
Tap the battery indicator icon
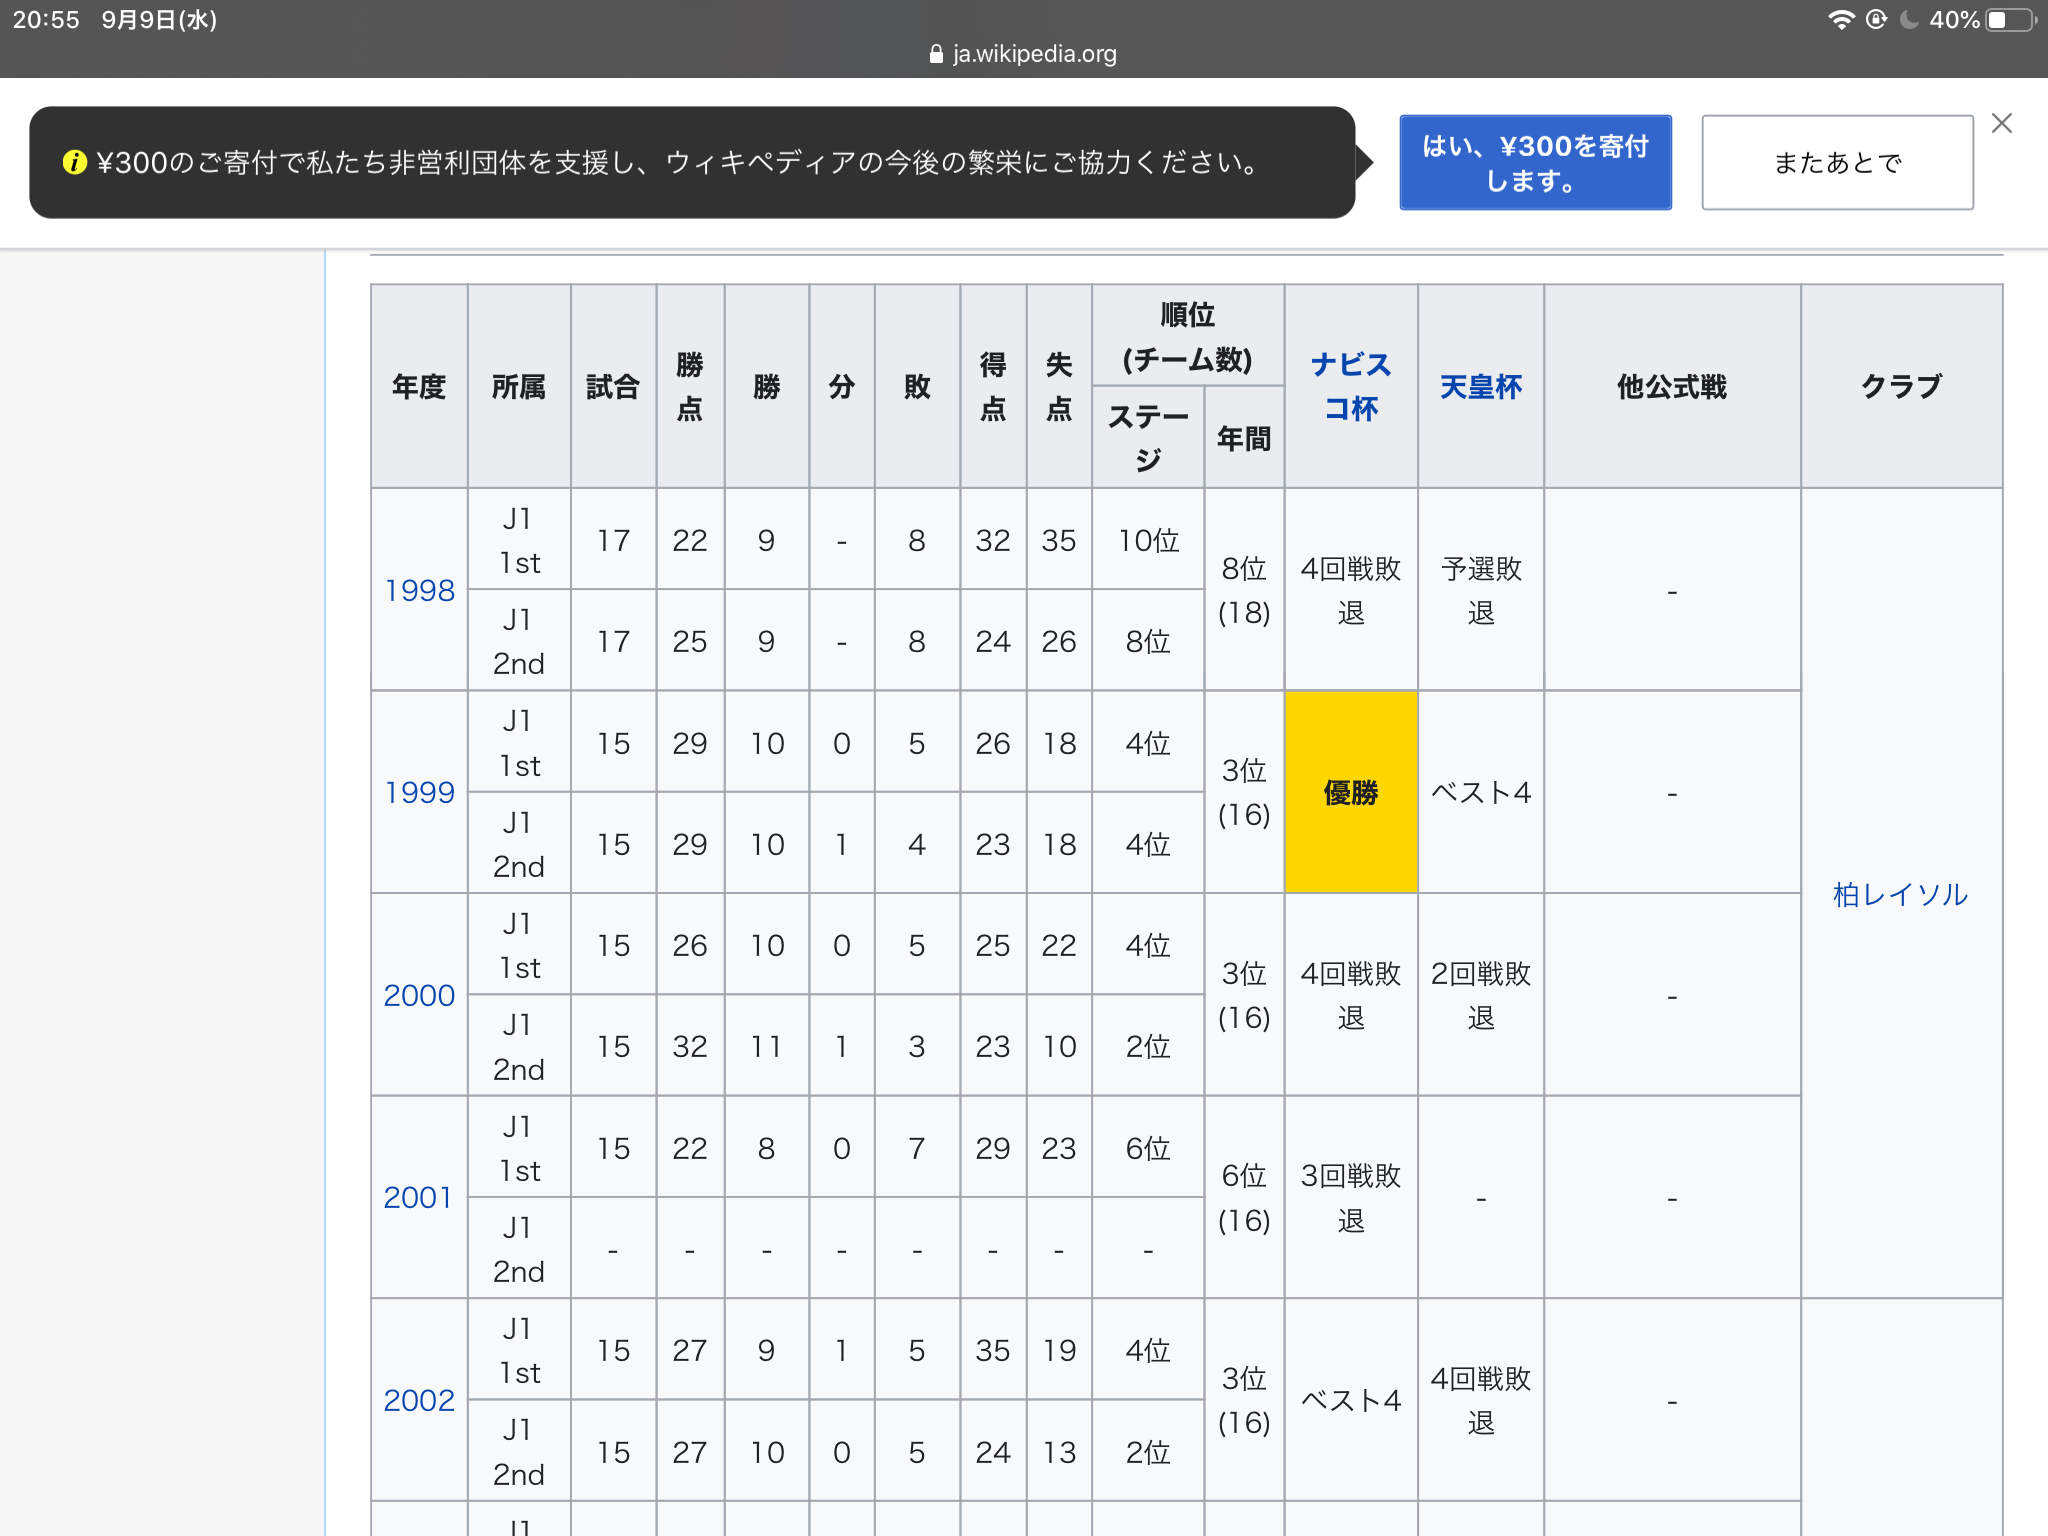pos(2011,20)
